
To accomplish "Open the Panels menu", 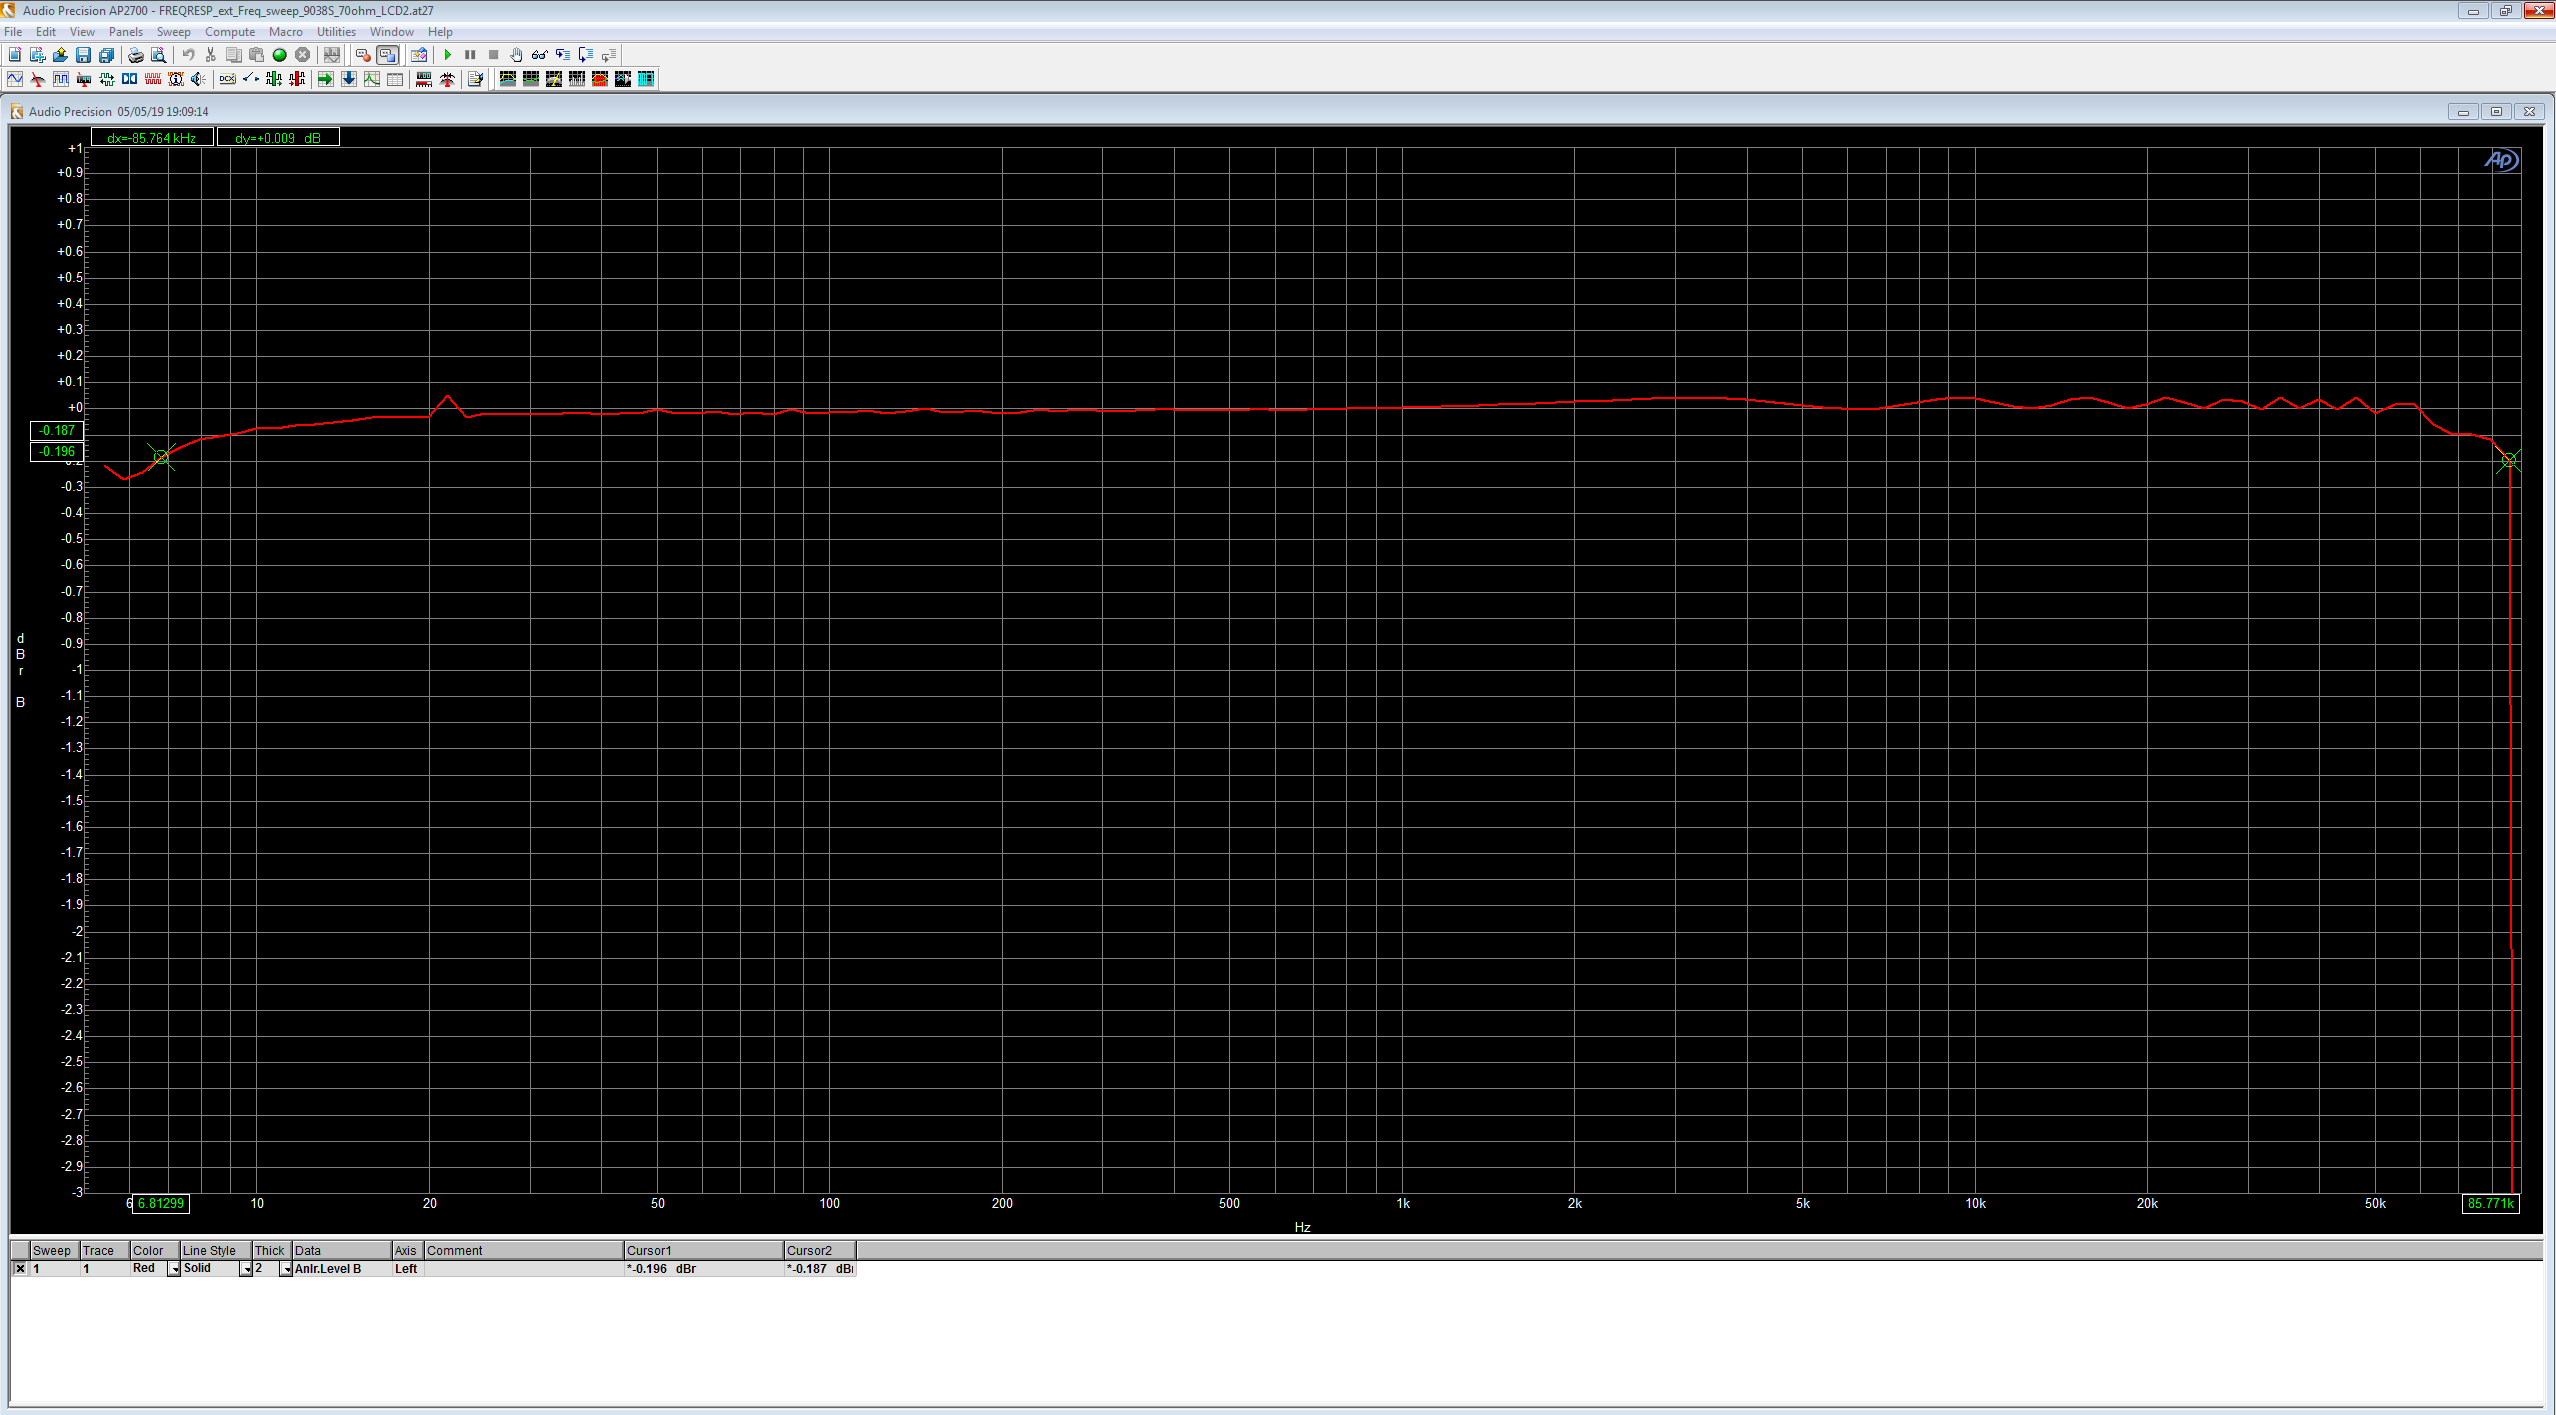I will coord(126,32).
